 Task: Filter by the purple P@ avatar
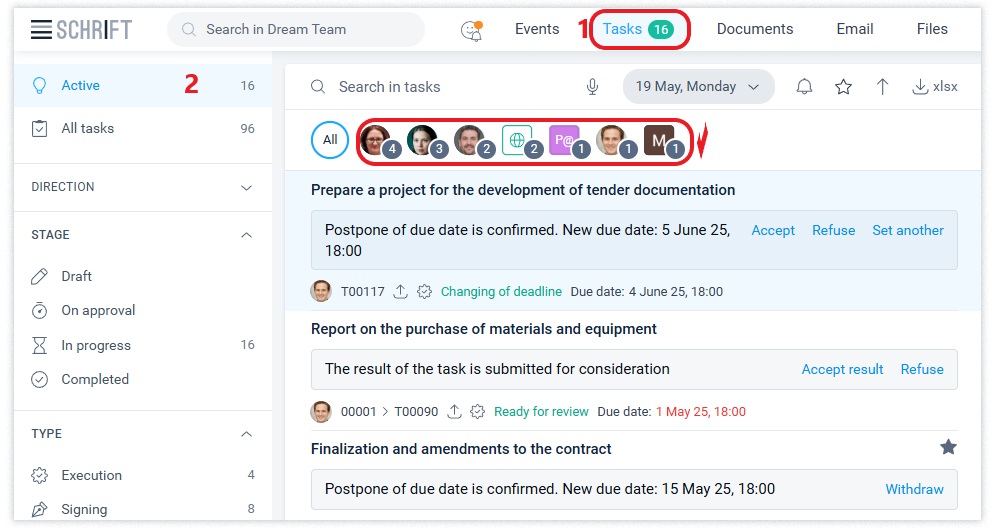(x=564, y=140)
